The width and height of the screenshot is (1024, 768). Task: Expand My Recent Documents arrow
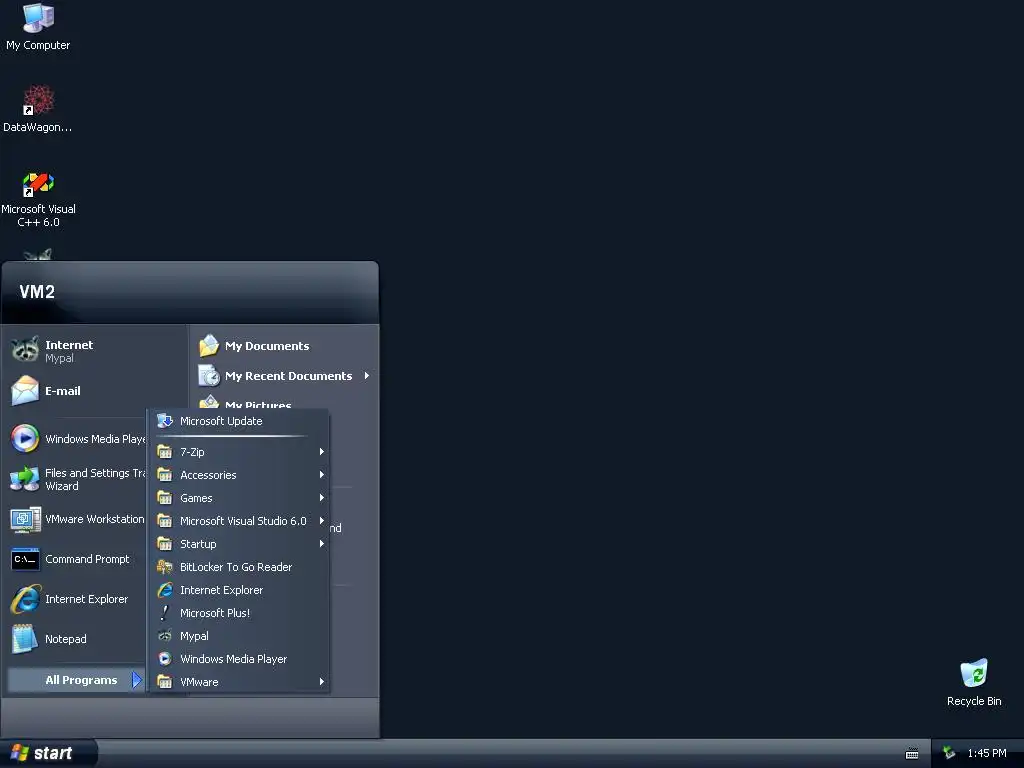366,376
